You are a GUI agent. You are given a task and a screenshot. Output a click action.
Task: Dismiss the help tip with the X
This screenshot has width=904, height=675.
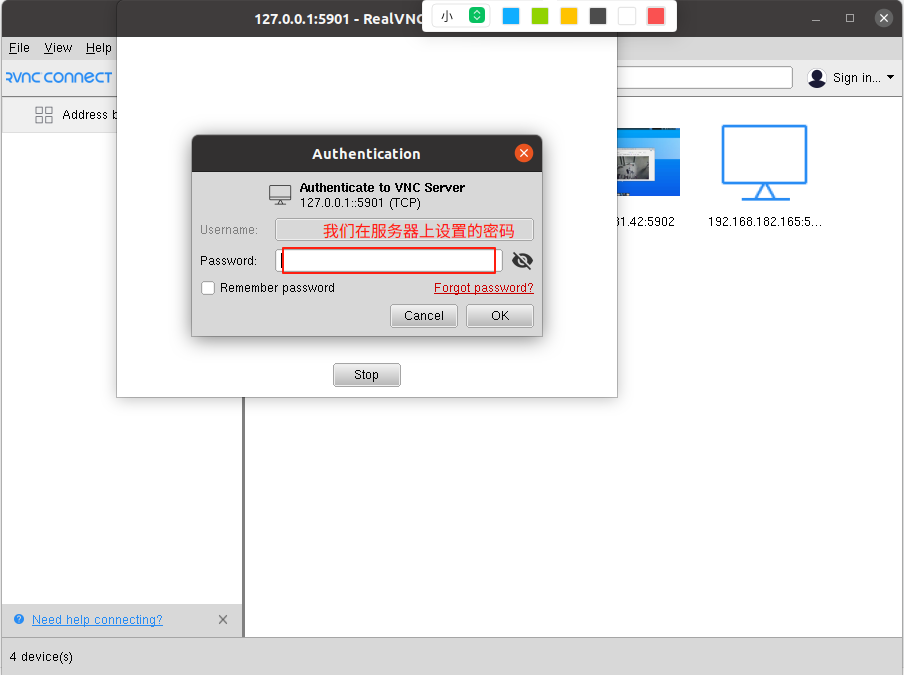click(222, 619)
